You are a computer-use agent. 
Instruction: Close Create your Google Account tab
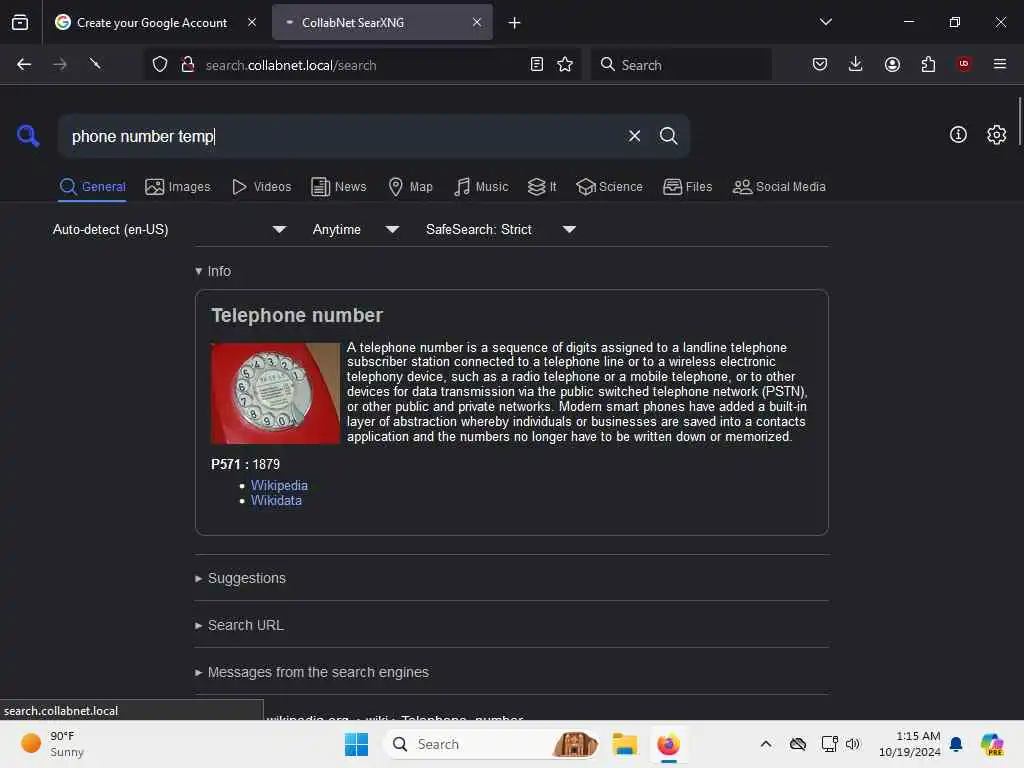pos(252,22)
